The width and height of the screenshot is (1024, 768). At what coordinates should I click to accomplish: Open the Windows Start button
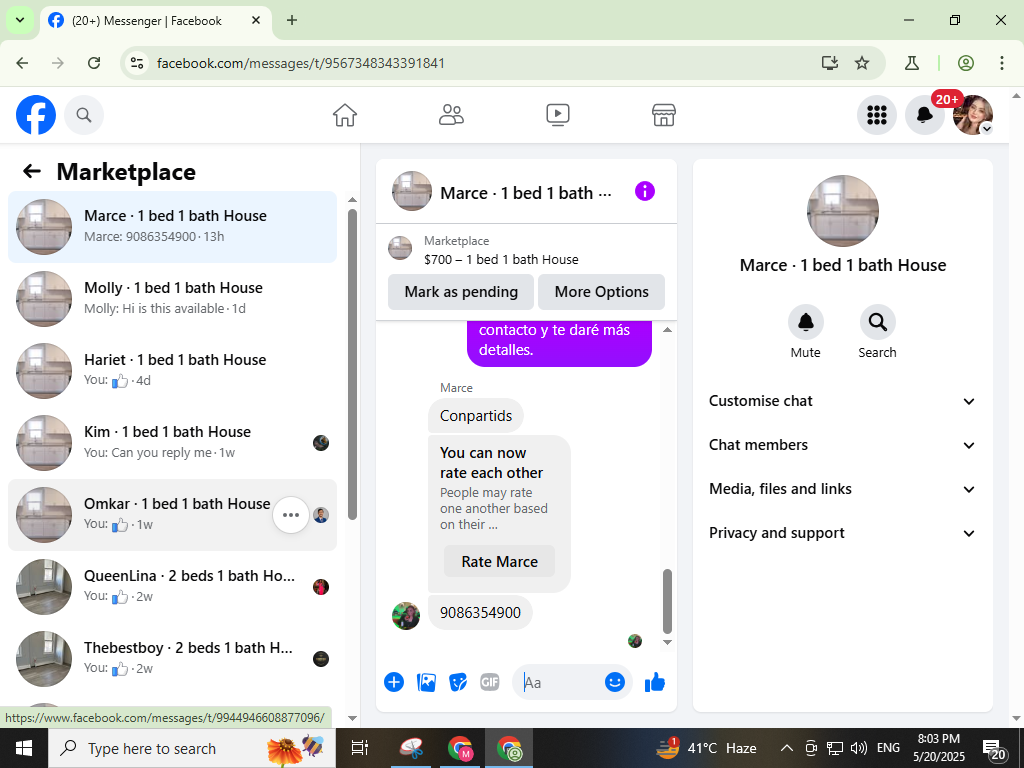(x=24, y=748)
